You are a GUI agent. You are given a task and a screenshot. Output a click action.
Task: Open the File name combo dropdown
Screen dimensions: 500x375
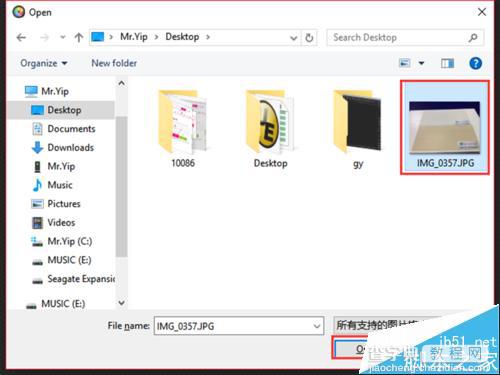click(x=317, y=326)
